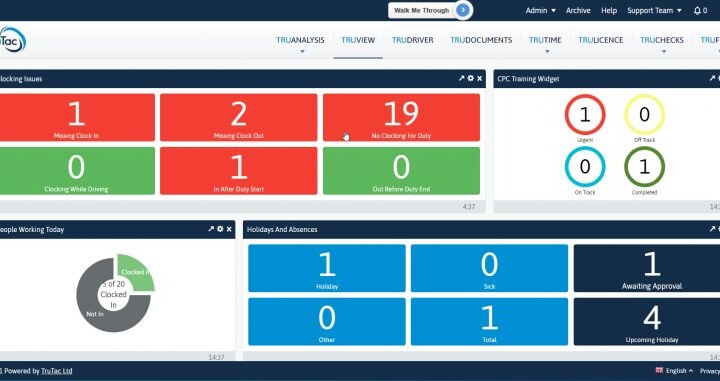This screenshot has height=381, width=720.
Task: Expand Clocking Issues widget with arrow icon
Action: click(461, 78)
